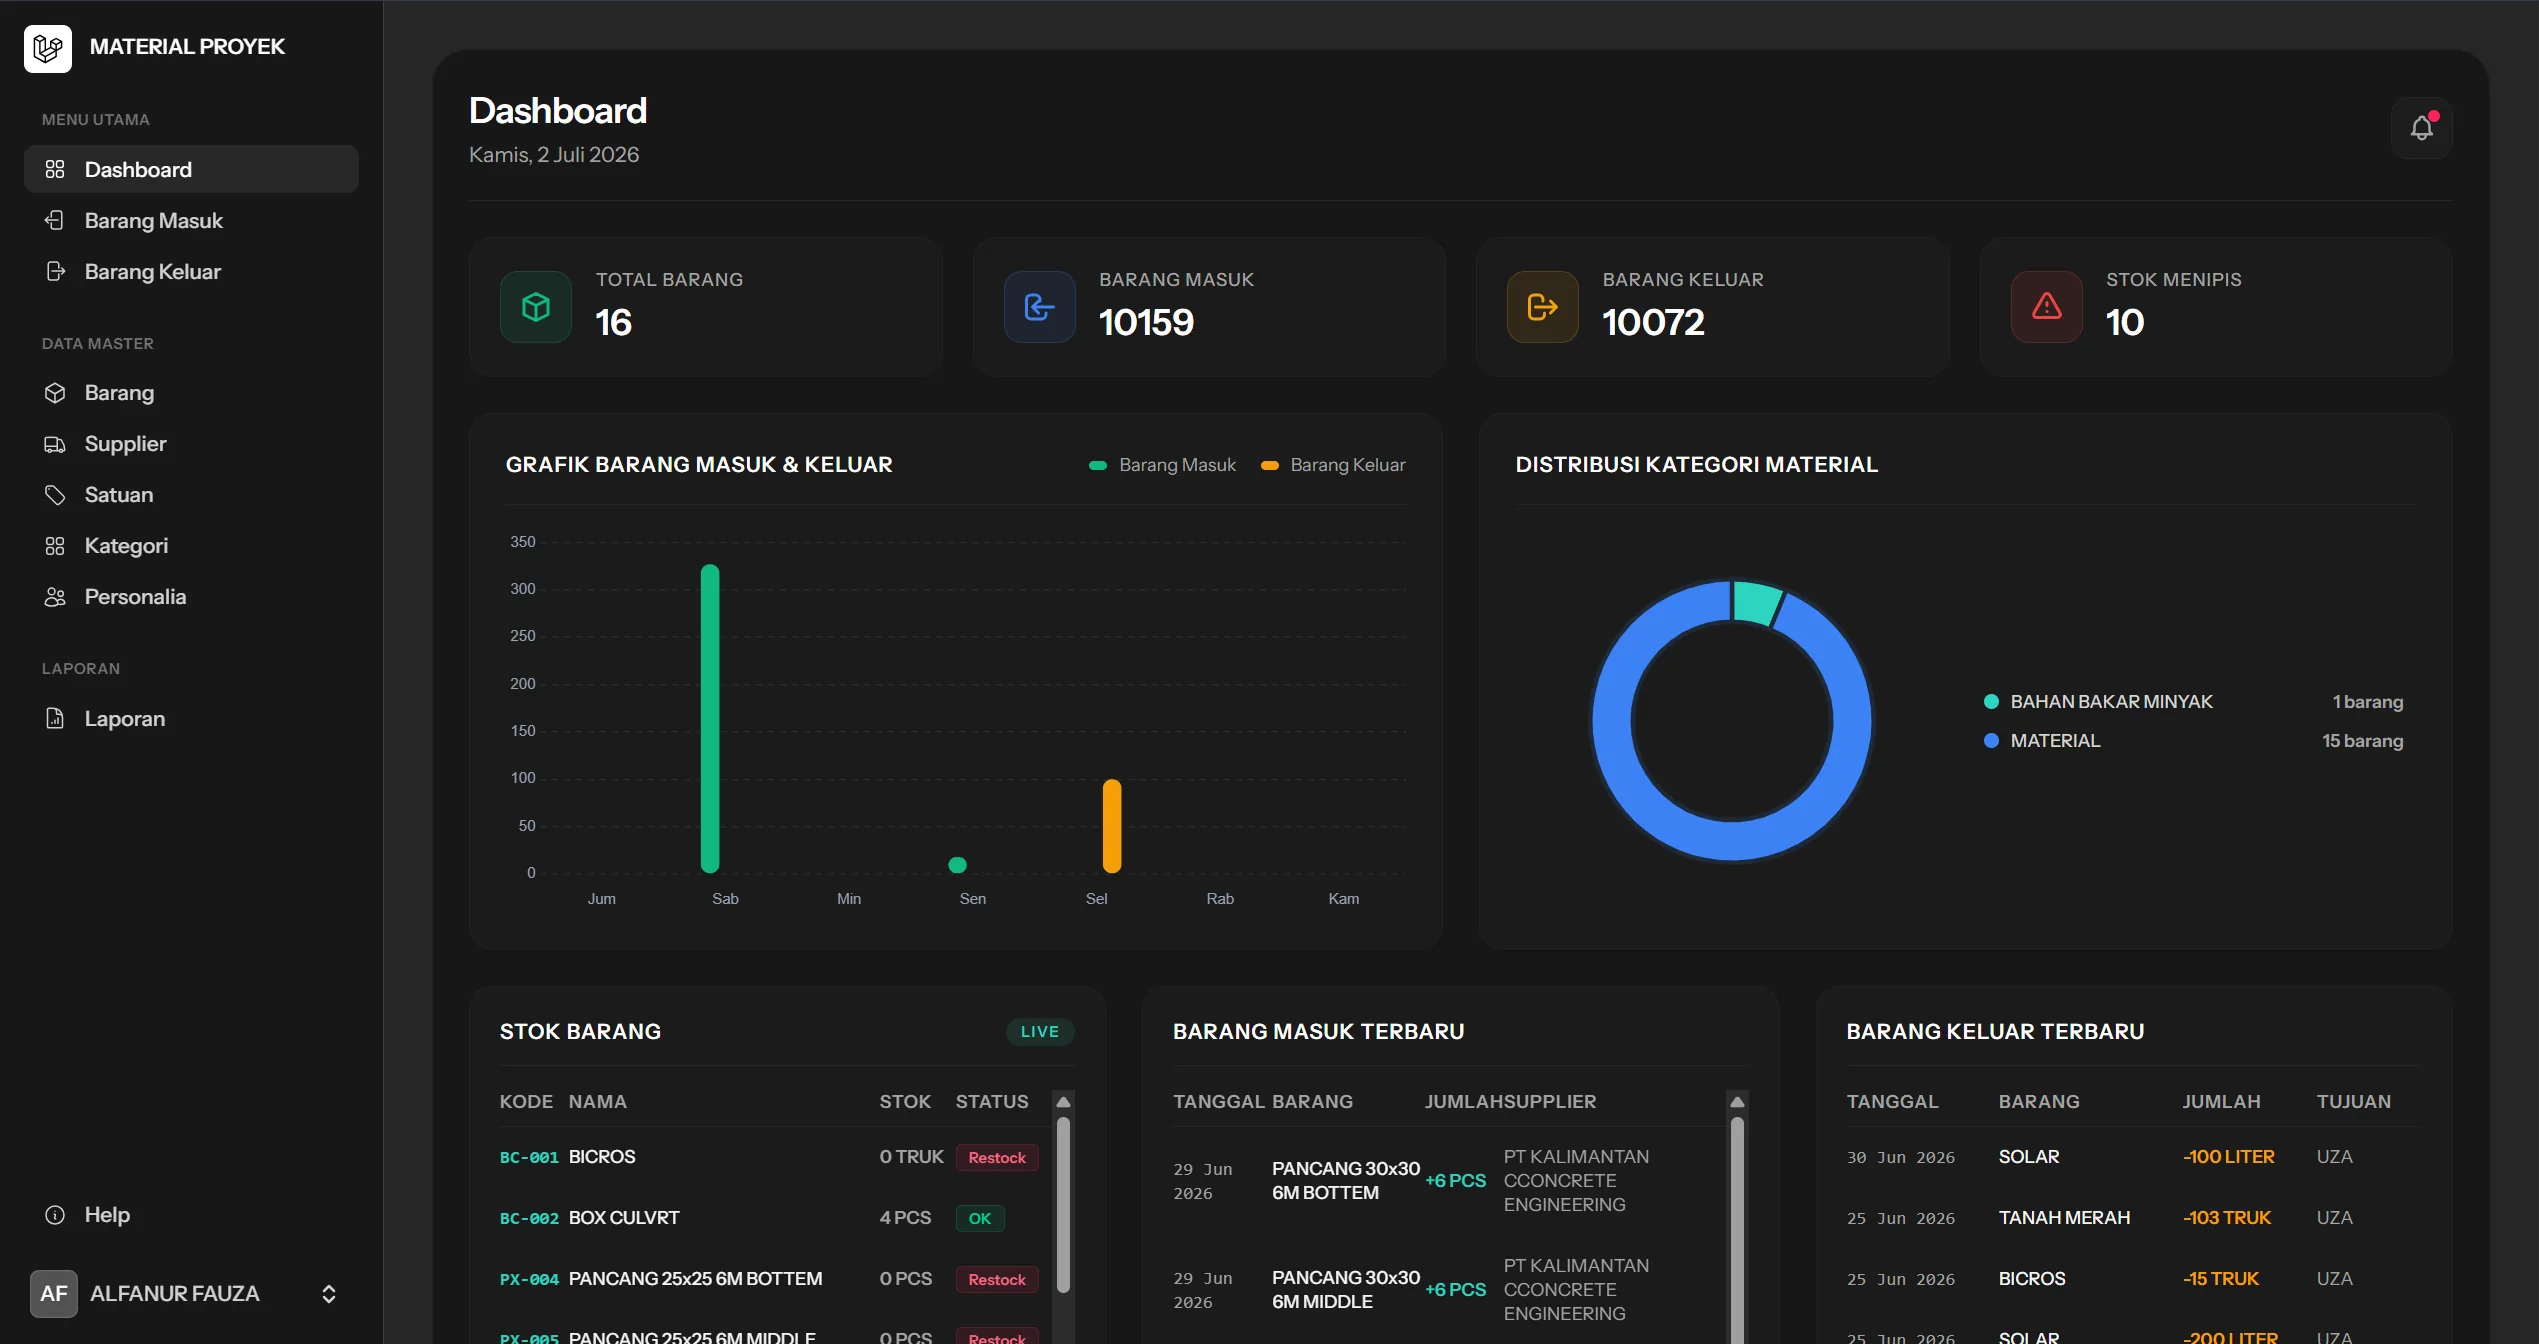
Task: Click the LIVE badge in Stok Barang
Action: (1040, 1032)
